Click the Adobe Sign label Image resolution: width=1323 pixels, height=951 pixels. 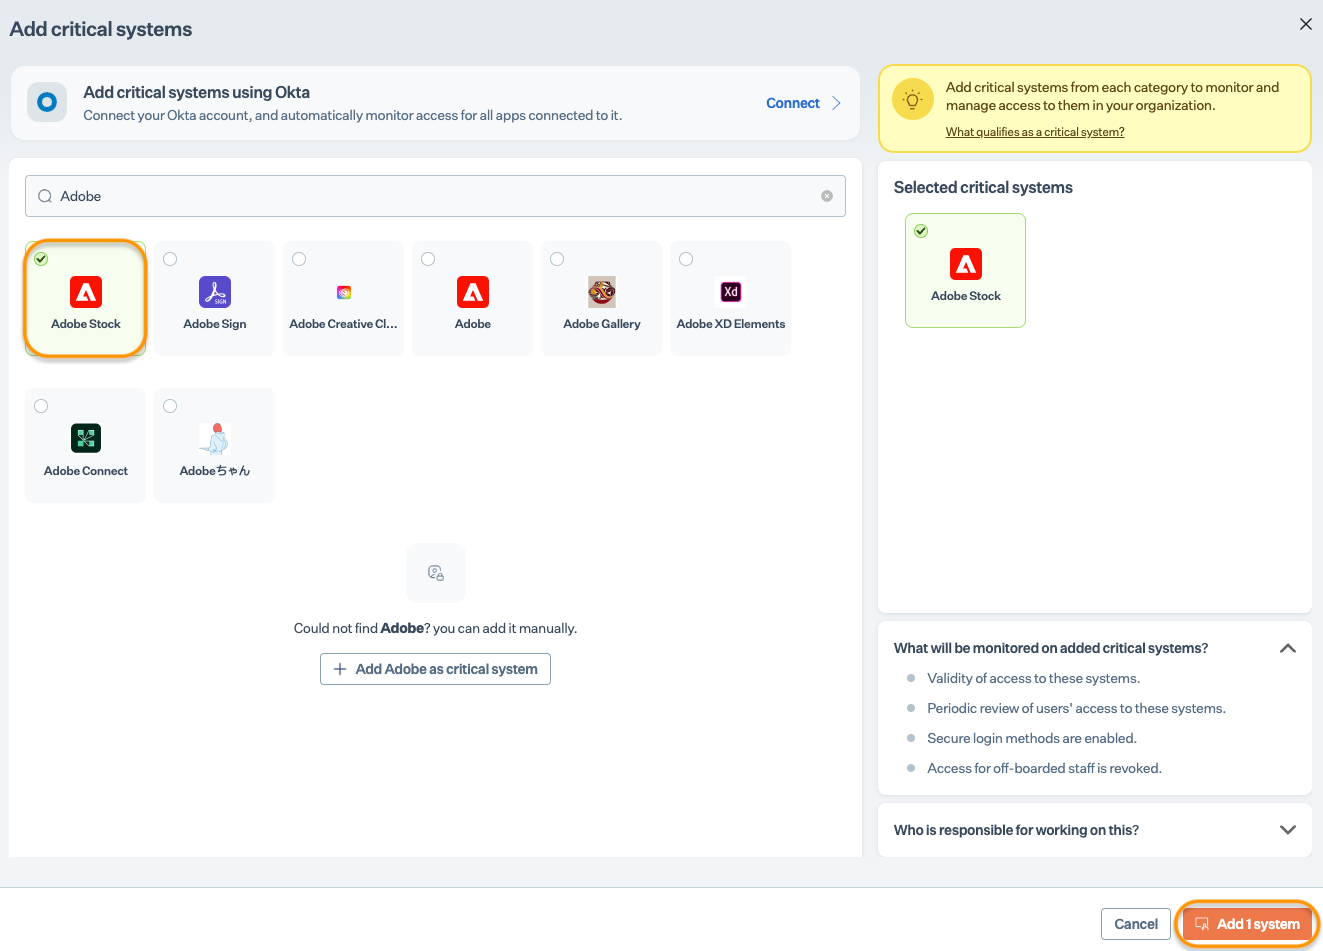click(x=215, y=324)
